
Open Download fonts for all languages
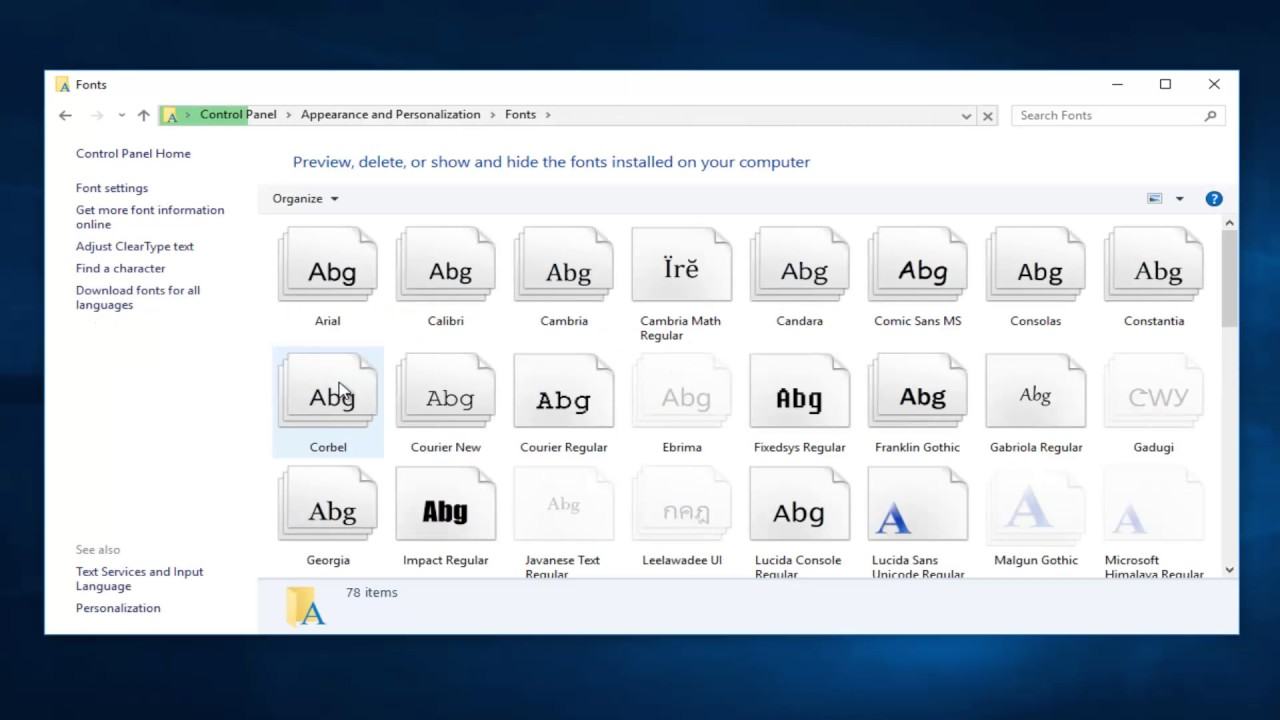(138, 290)
